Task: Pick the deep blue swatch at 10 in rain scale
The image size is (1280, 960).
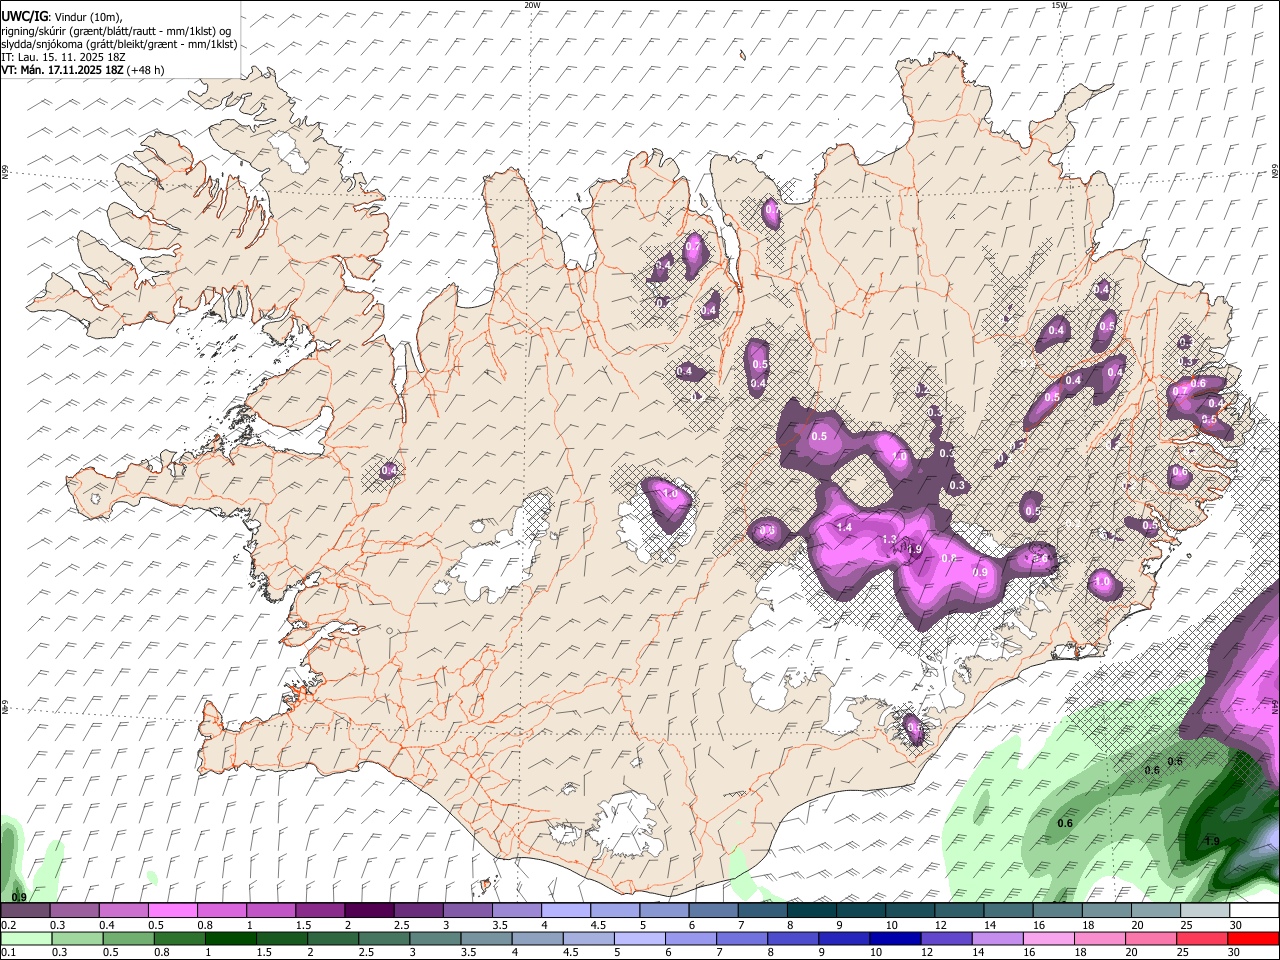Action: point(894,938)
